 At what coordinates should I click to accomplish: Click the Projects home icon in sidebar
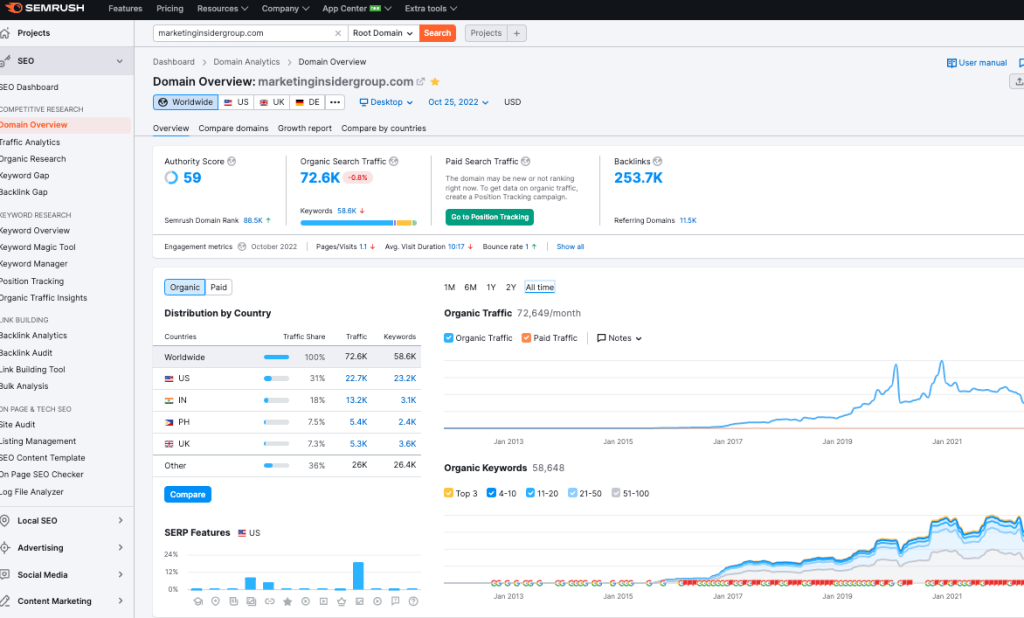(x=6, y=33)
